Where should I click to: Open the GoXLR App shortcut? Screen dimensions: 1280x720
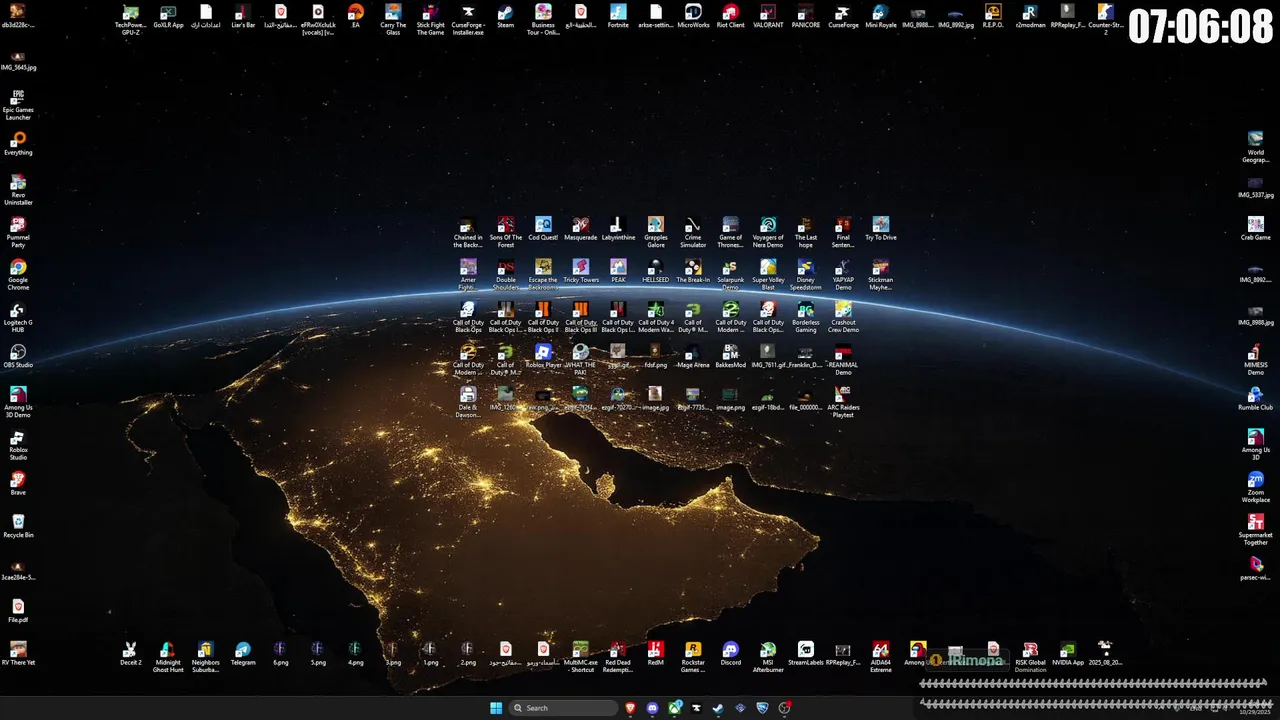click(168, 16)
